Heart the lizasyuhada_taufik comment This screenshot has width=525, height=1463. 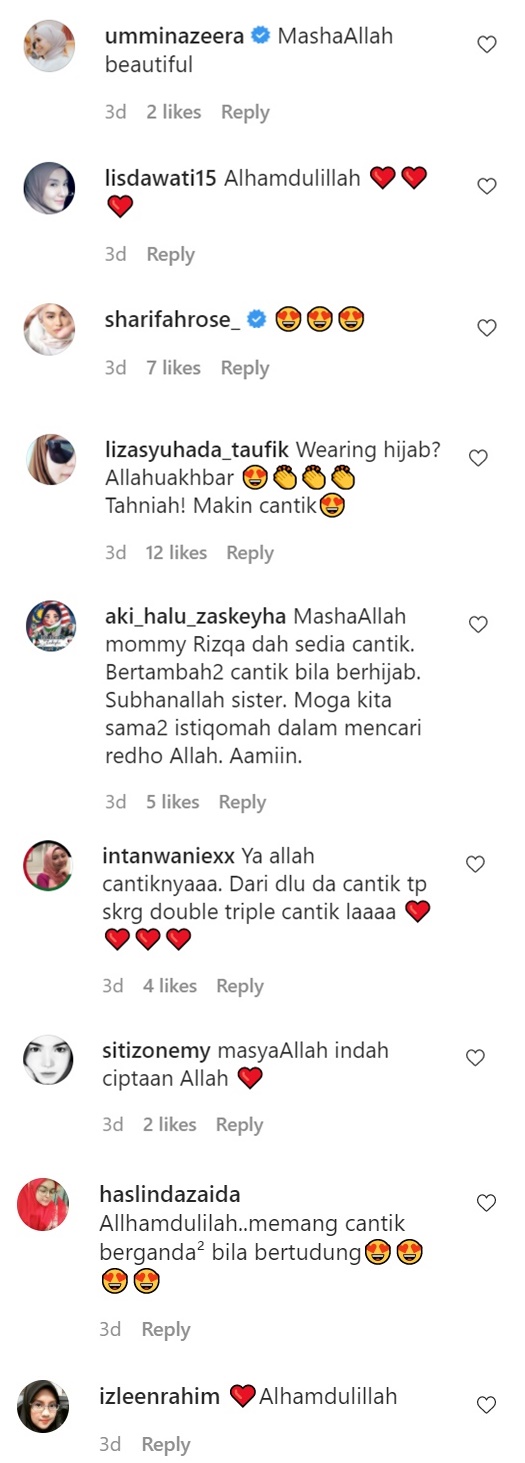click(478, 458)
